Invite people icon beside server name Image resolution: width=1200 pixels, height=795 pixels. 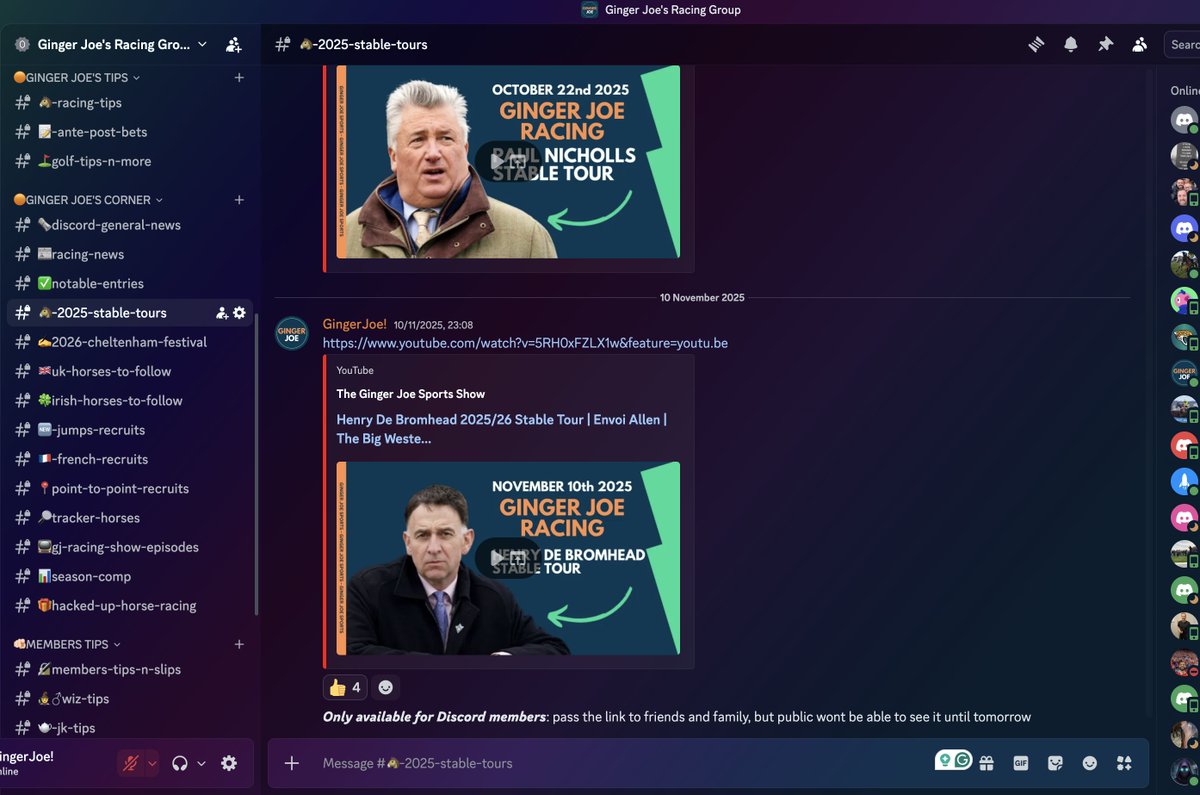(x=233, y=44)
